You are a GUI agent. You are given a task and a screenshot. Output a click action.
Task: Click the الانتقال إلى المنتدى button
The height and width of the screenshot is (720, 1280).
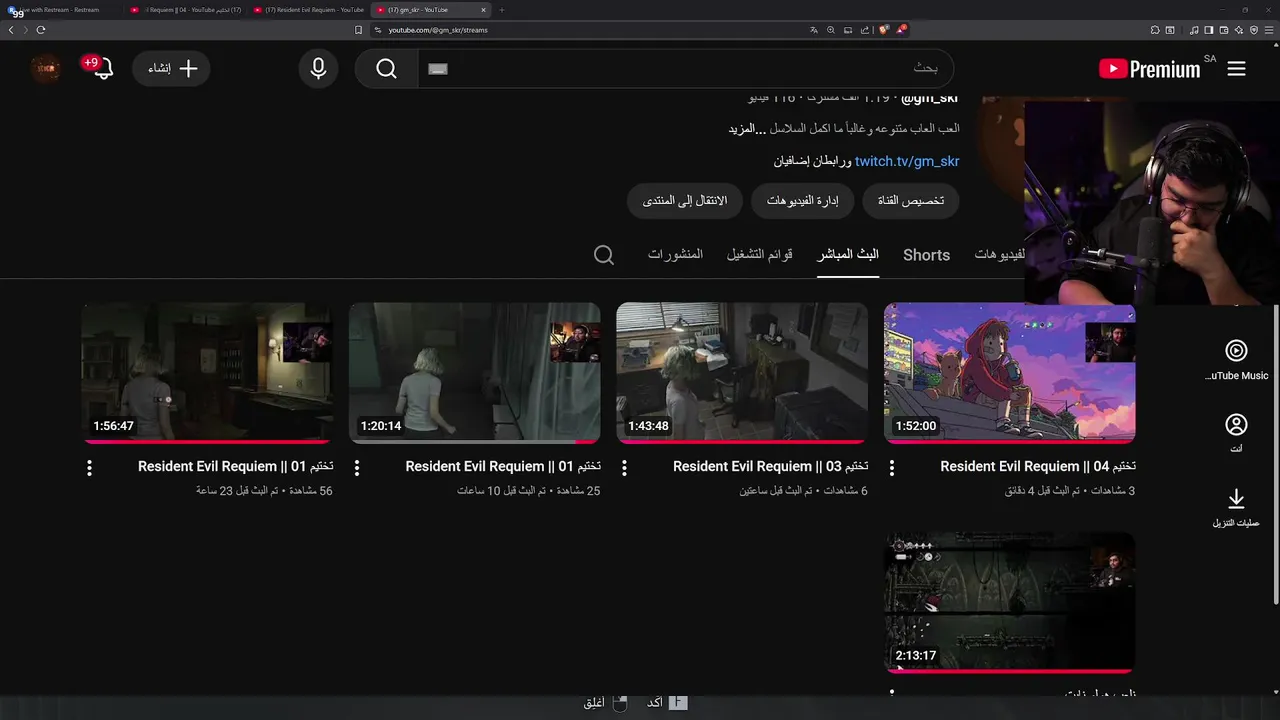pos(685,201)
